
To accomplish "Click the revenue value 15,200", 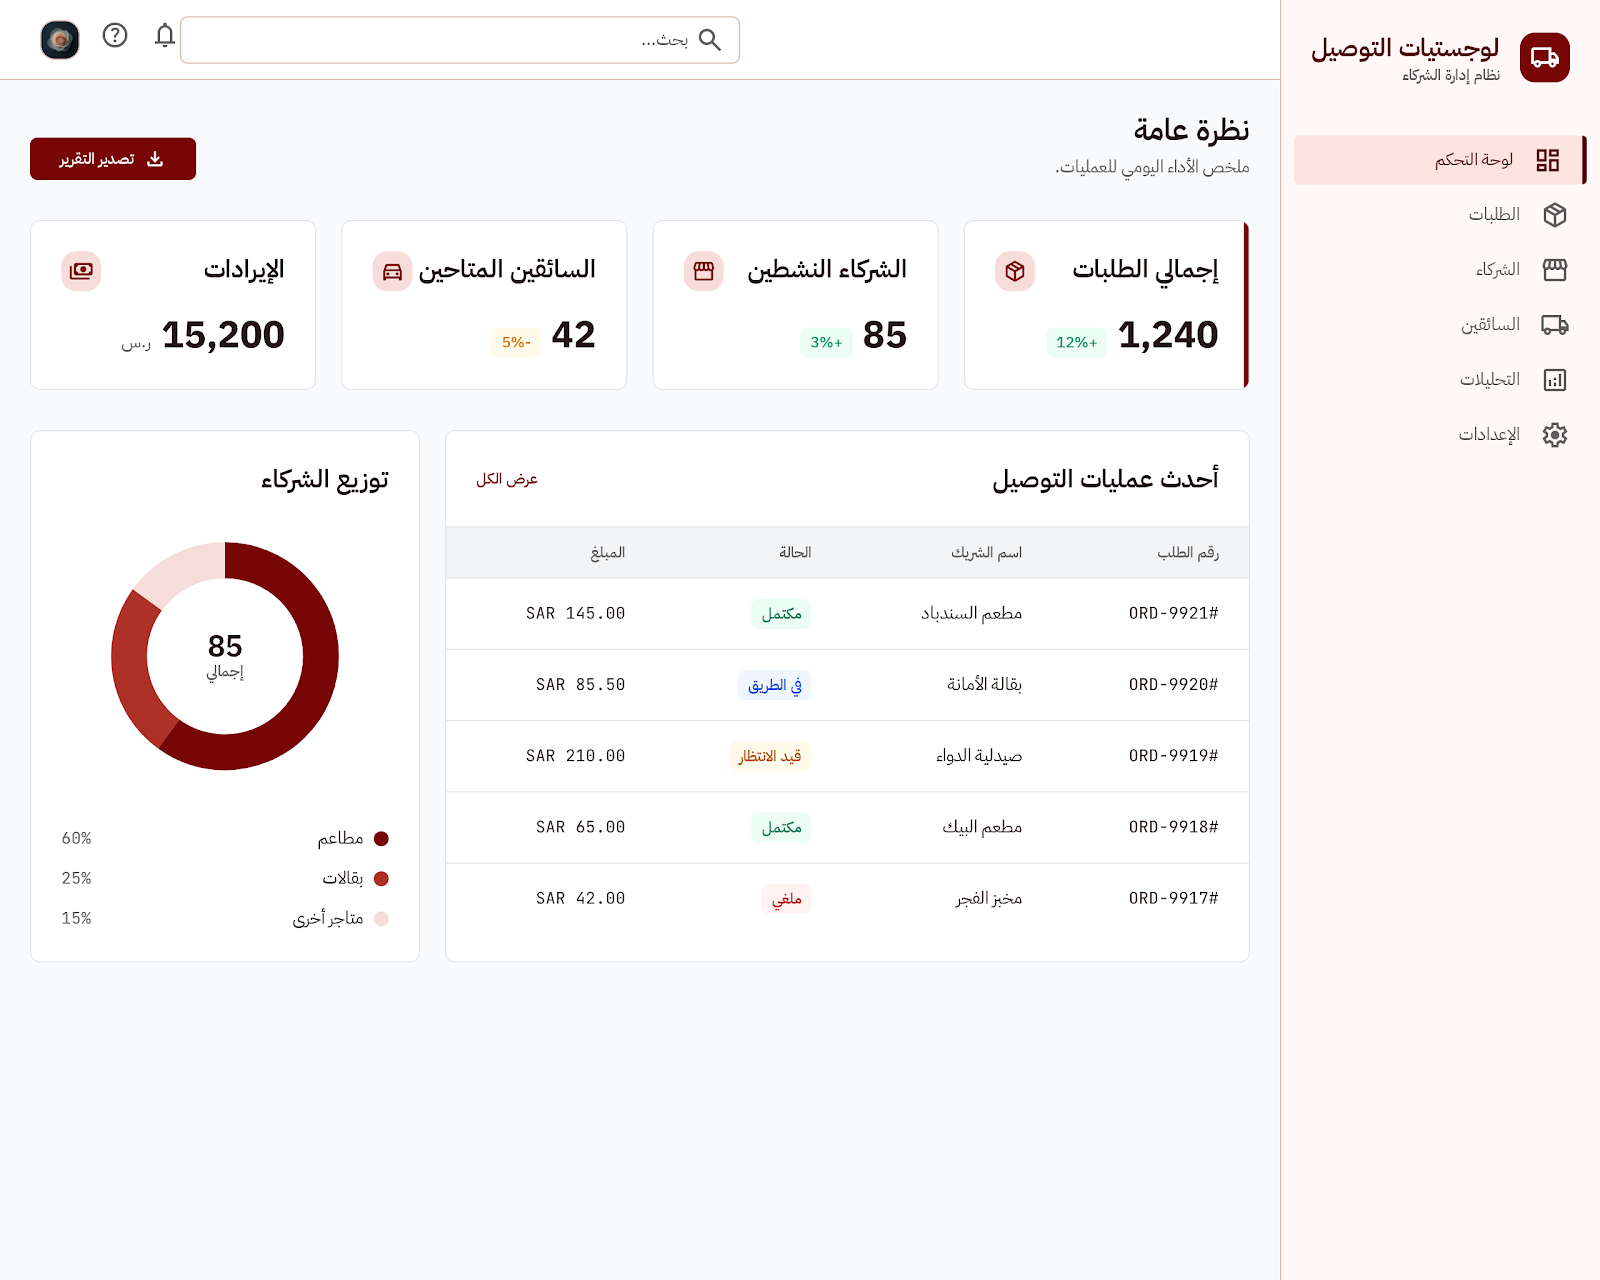I will pyautogui.click(x=223, y=335).
